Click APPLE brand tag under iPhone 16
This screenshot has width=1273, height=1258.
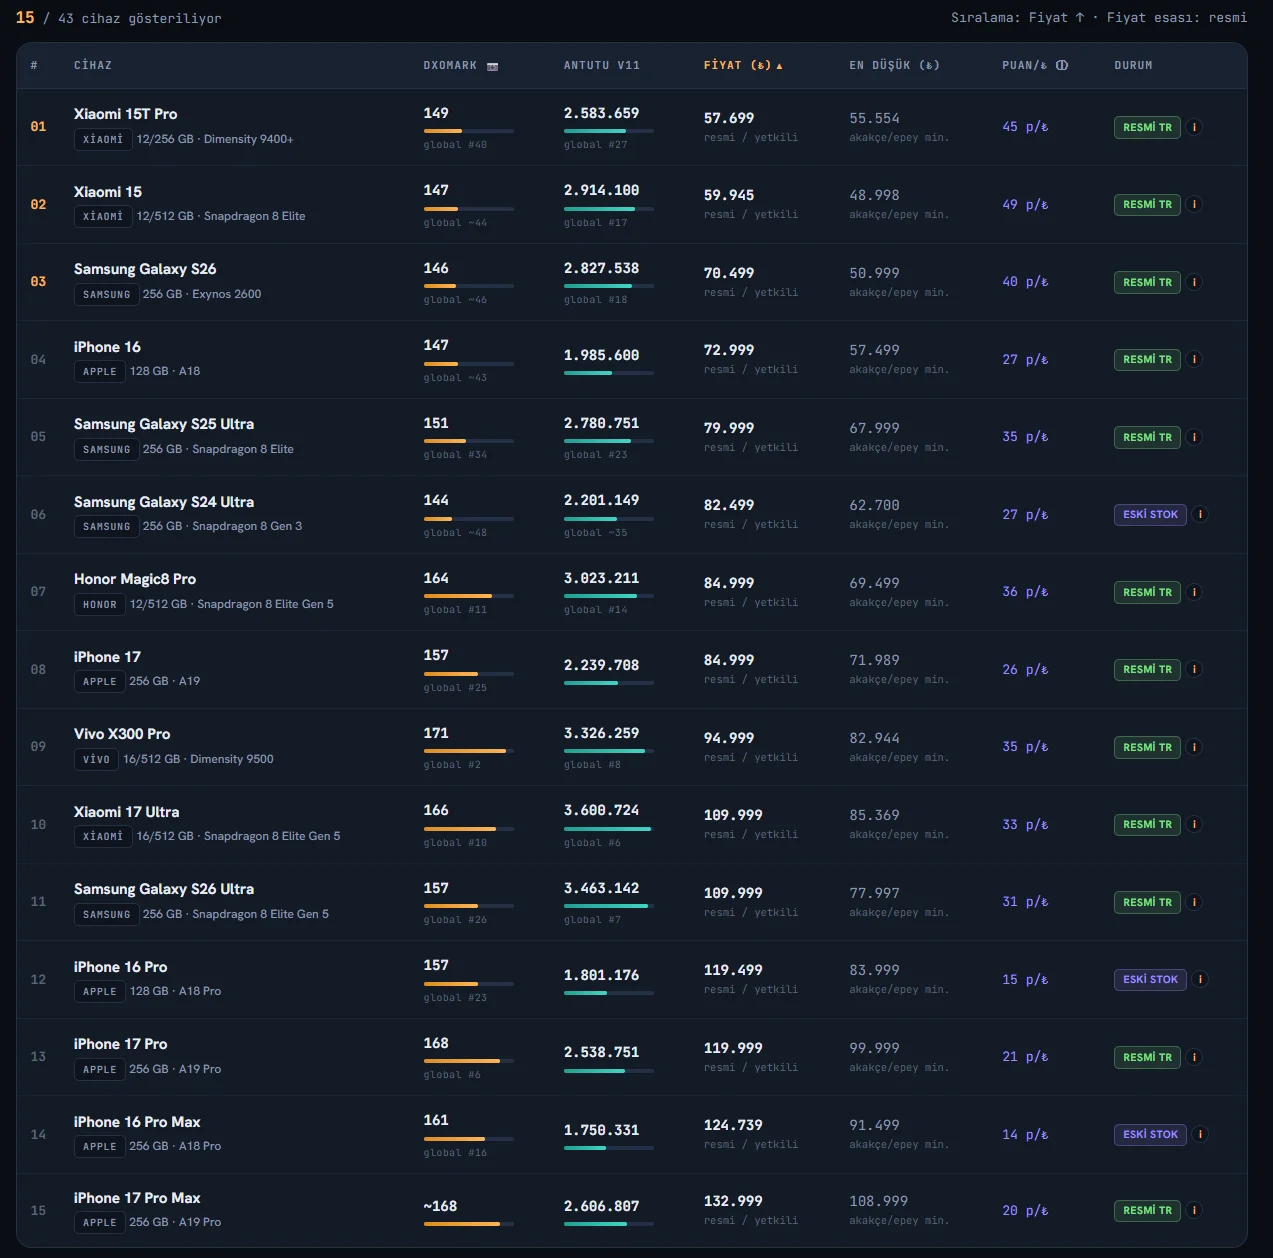[x=99, y=371]
